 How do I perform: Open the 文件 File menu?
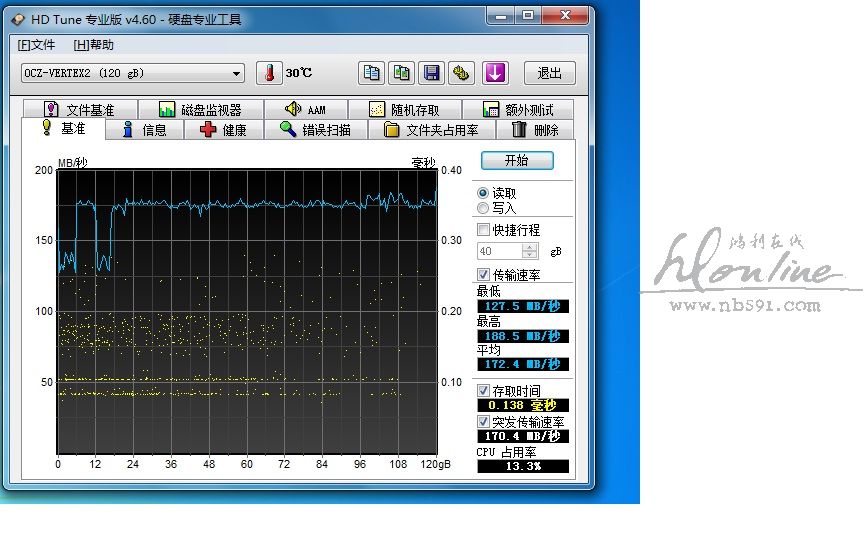click(37, 45)
